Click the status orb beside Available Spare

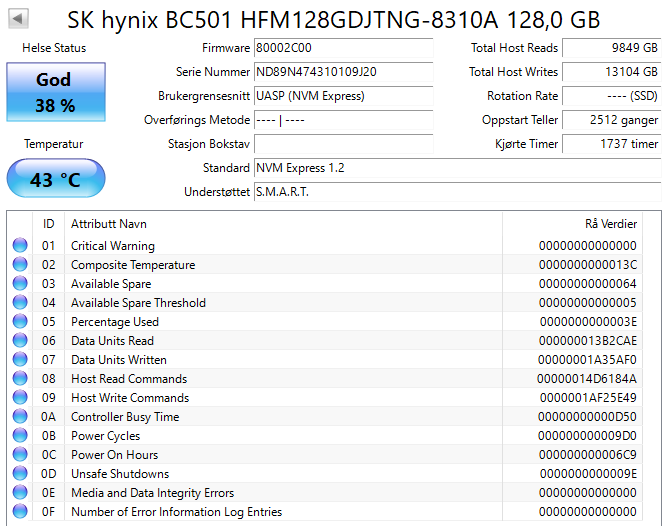click(20, 284)
